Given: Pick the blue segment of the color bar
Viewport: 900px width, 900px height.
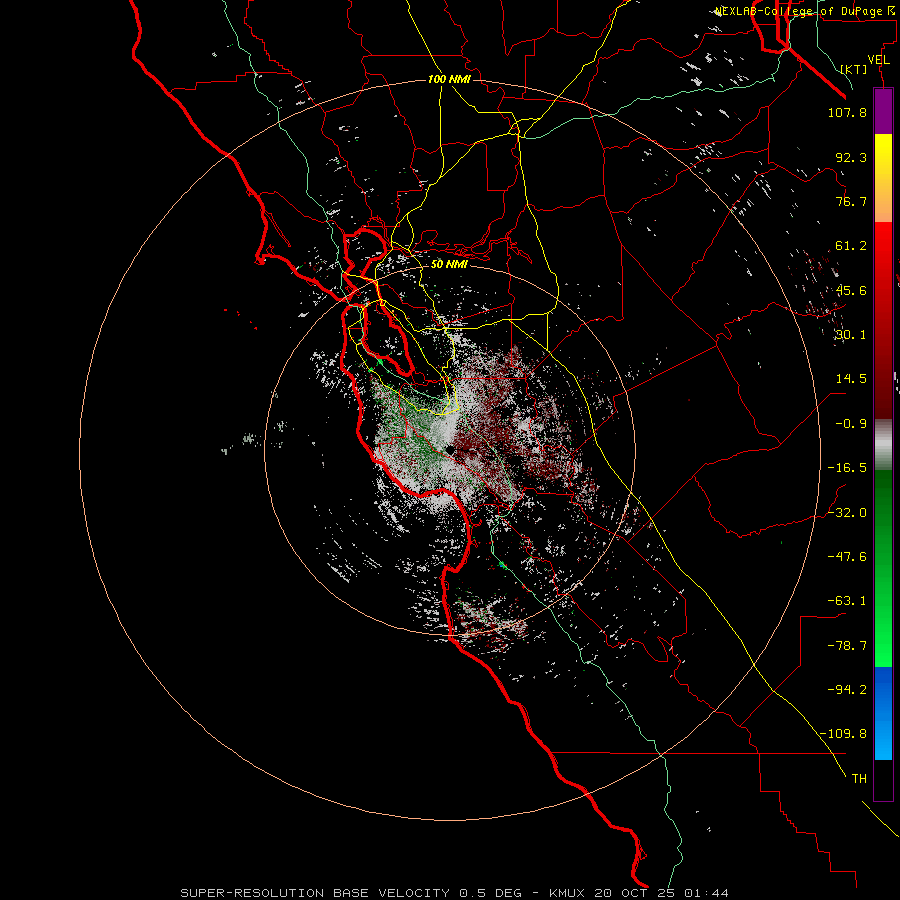Looking at the screenshot, I should point(883,713).
